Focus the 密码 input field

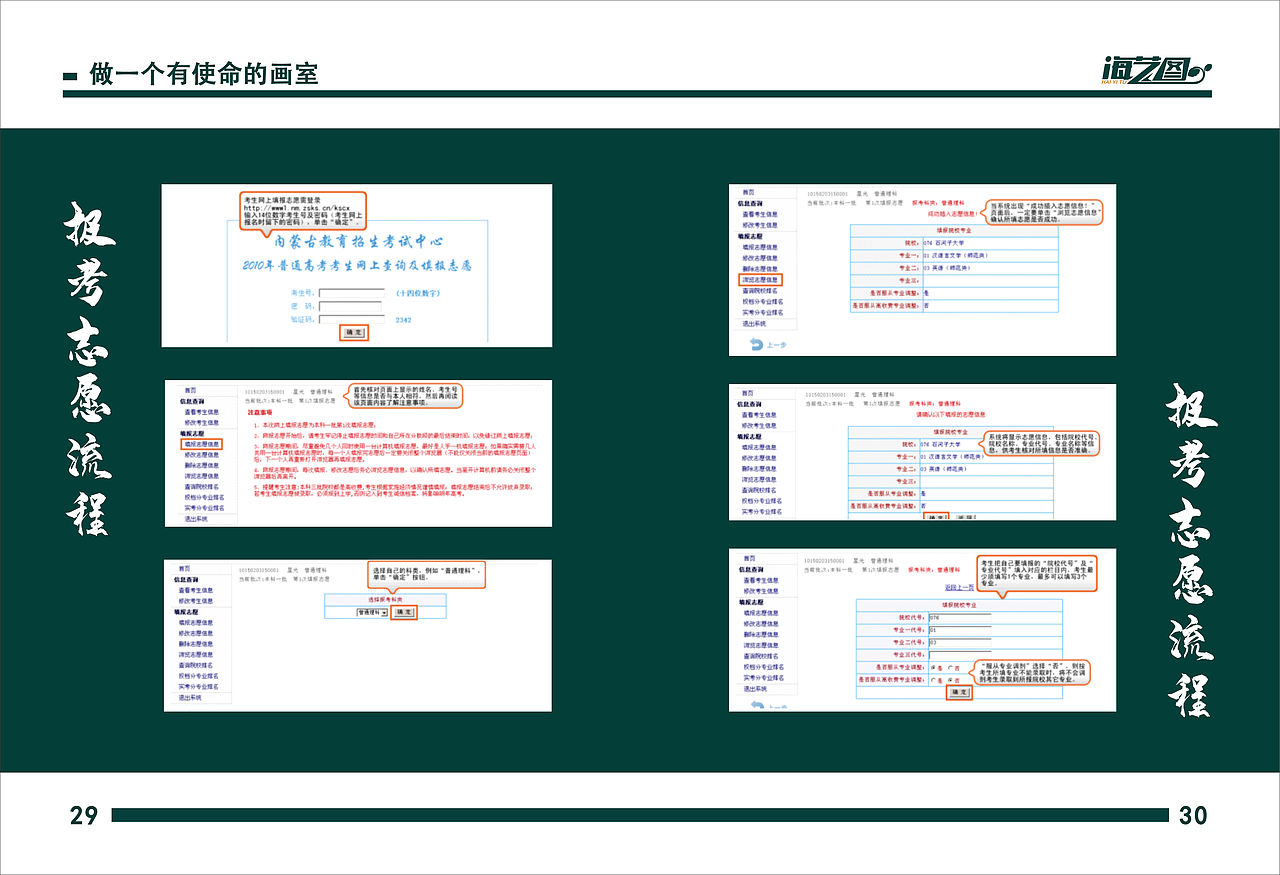pyautogui.click(x=350, y=306)
